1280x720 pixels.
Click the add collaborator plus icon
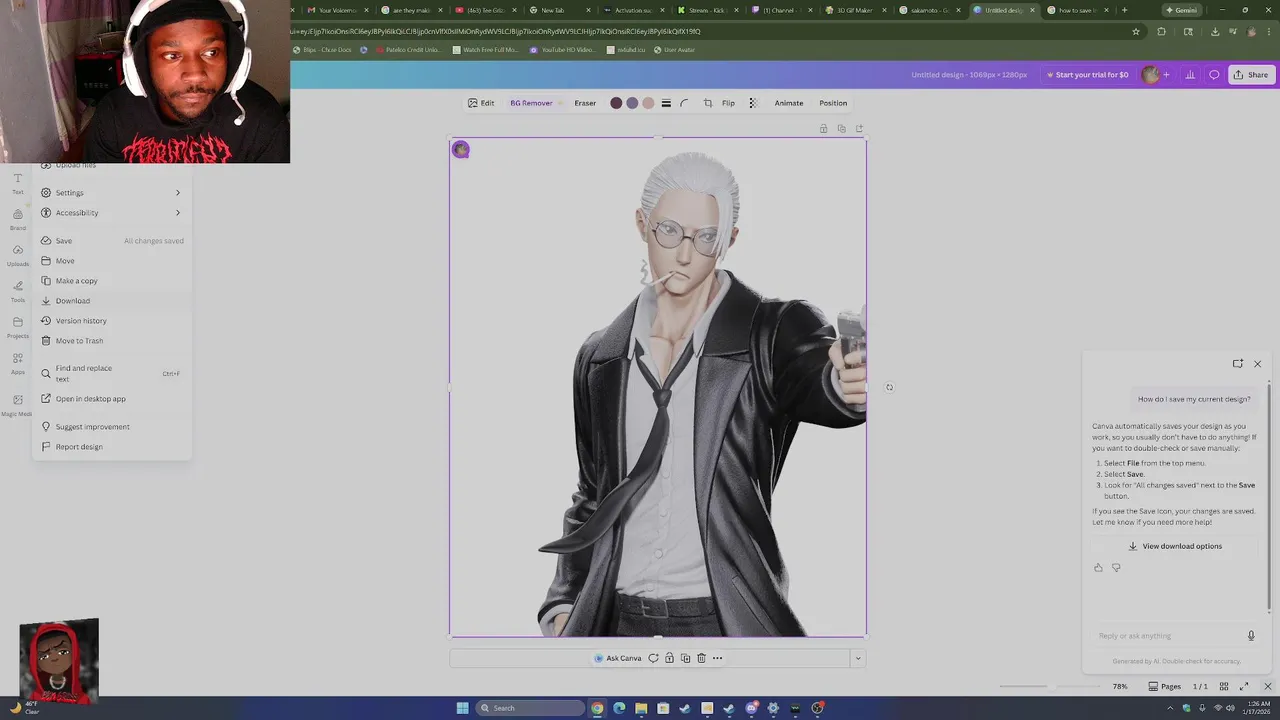pyautogui.click(x=1166, y=75)
